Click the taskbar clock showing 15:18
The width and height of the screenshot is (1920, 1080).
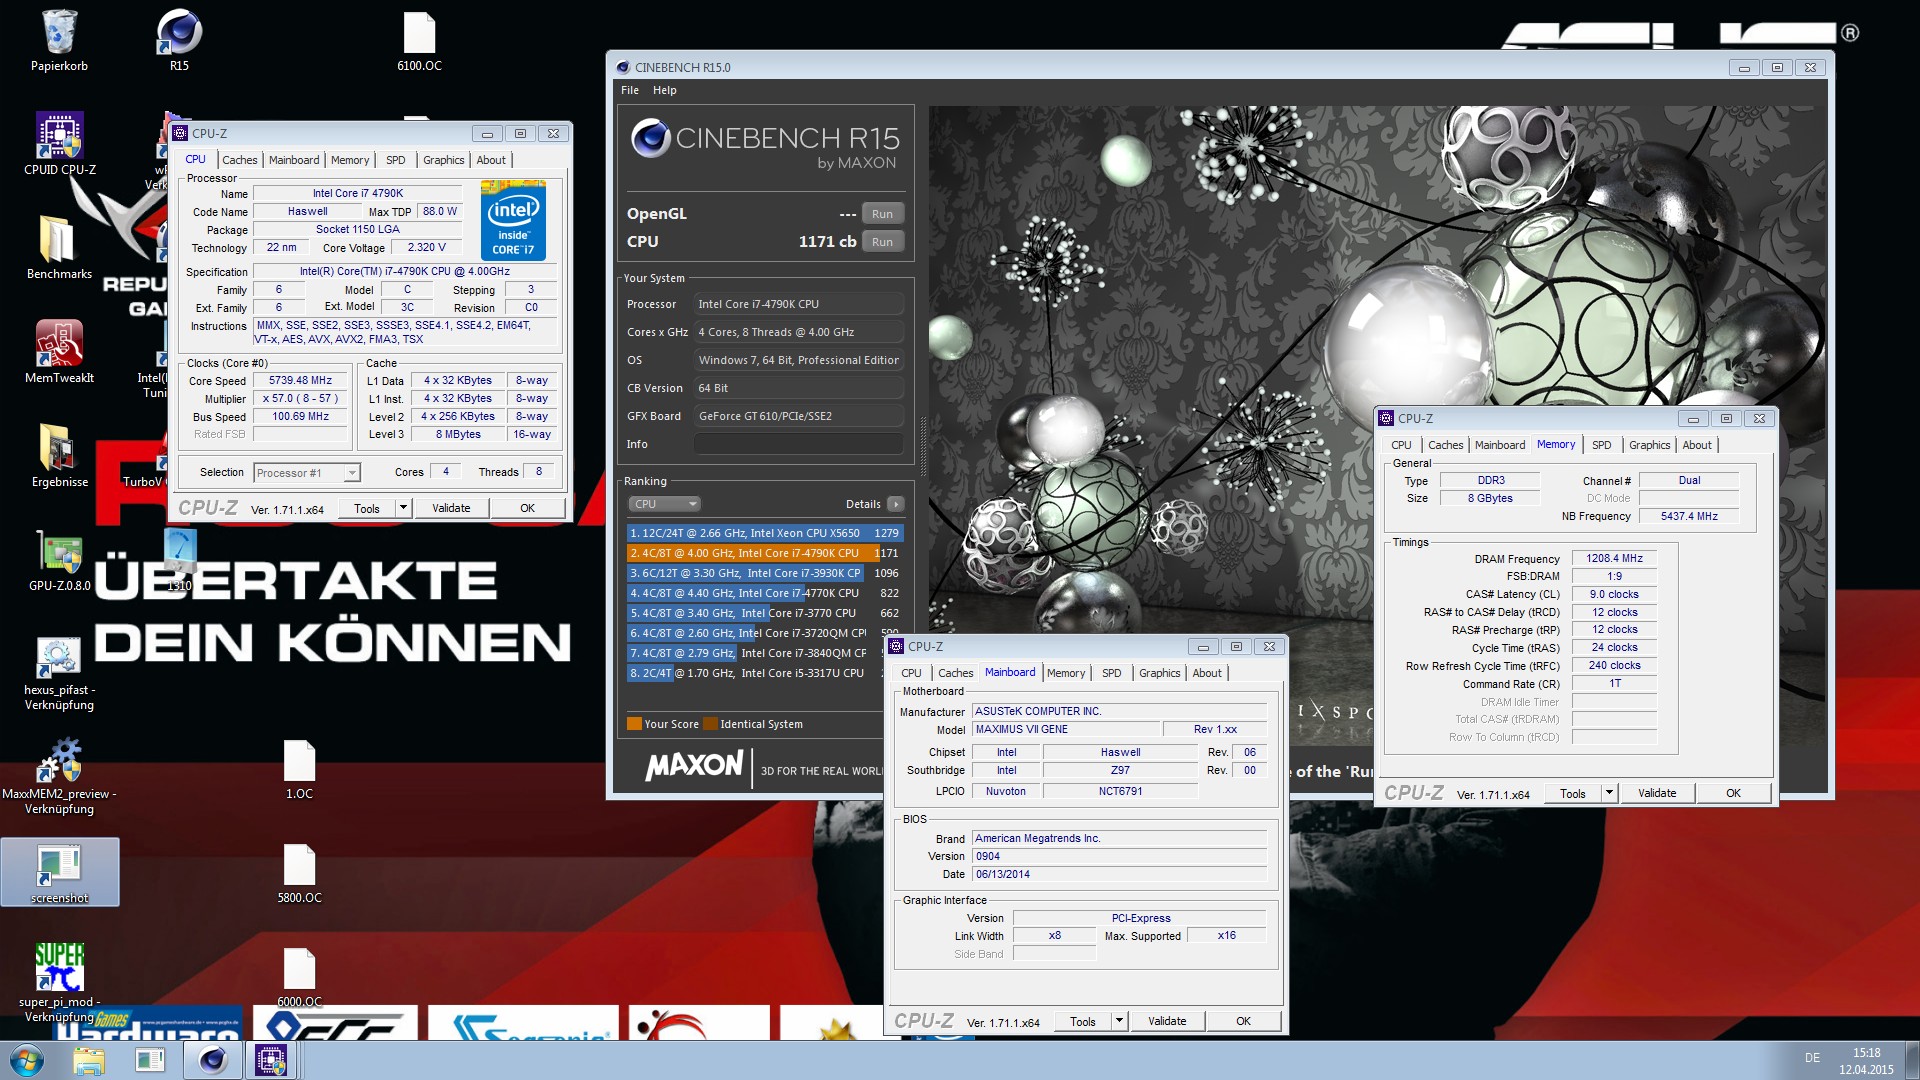pyautogui.click(x=1866, y=1061)
